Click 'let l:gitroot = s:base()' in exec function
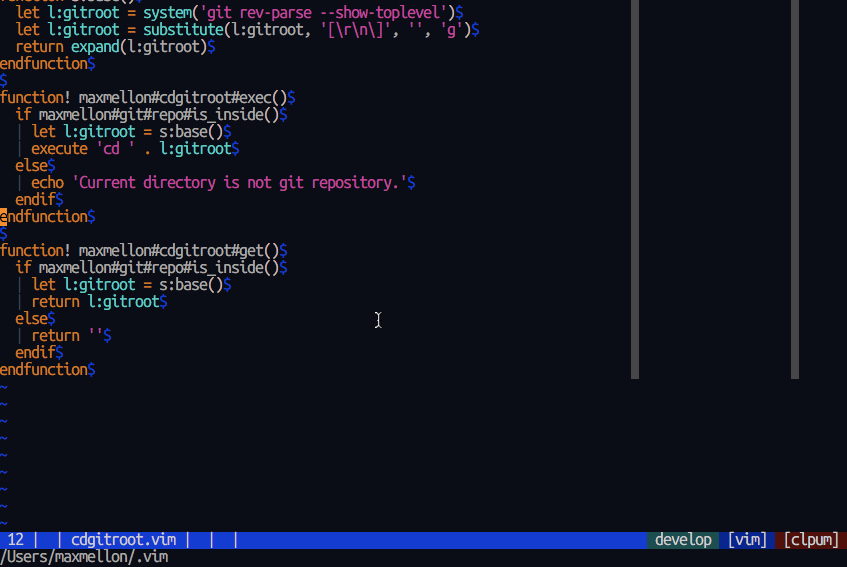Screen dimensions: 847x567 127,132
